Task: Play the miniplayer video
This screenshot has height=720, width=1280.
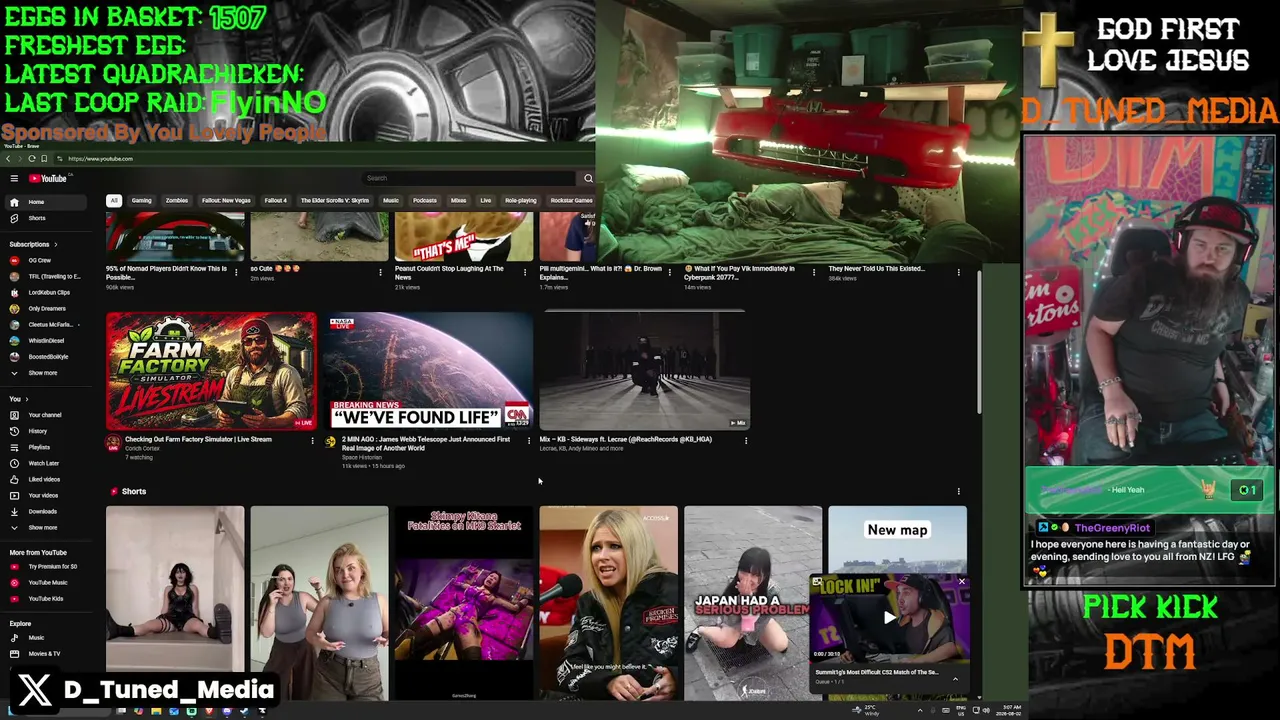Action: pyautogui.click(x=890, y=618)
